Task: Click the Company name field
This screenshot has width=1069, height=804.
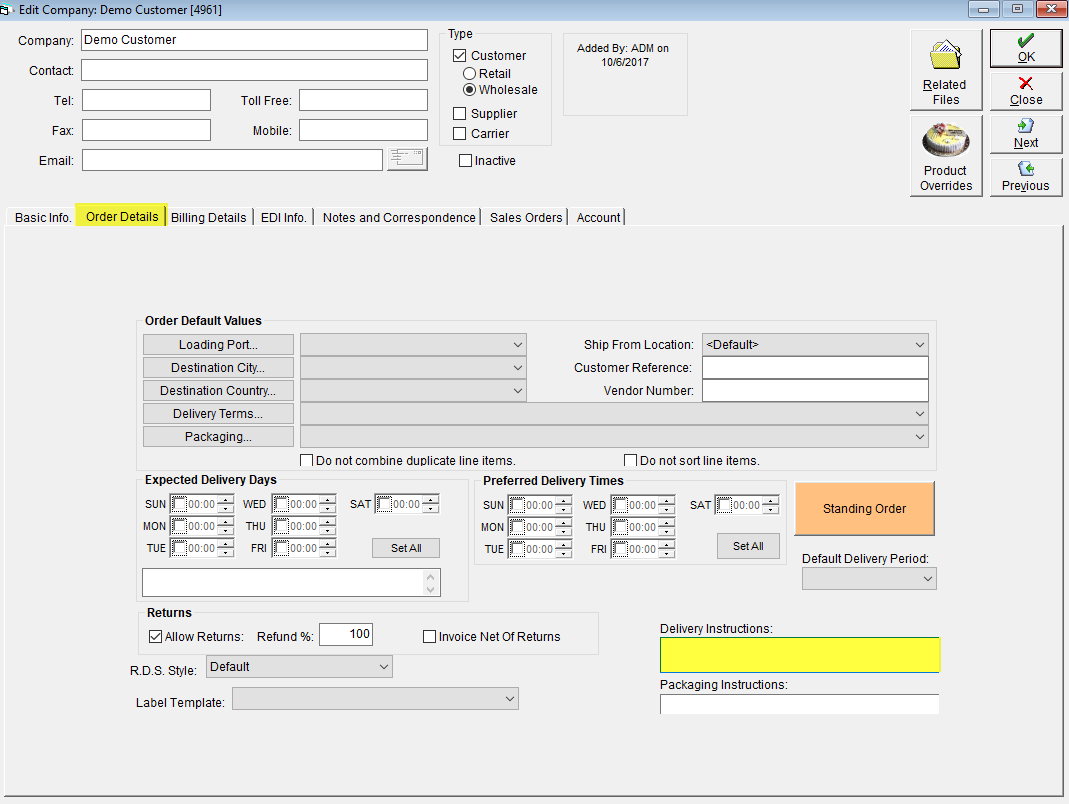Action: 254,40
